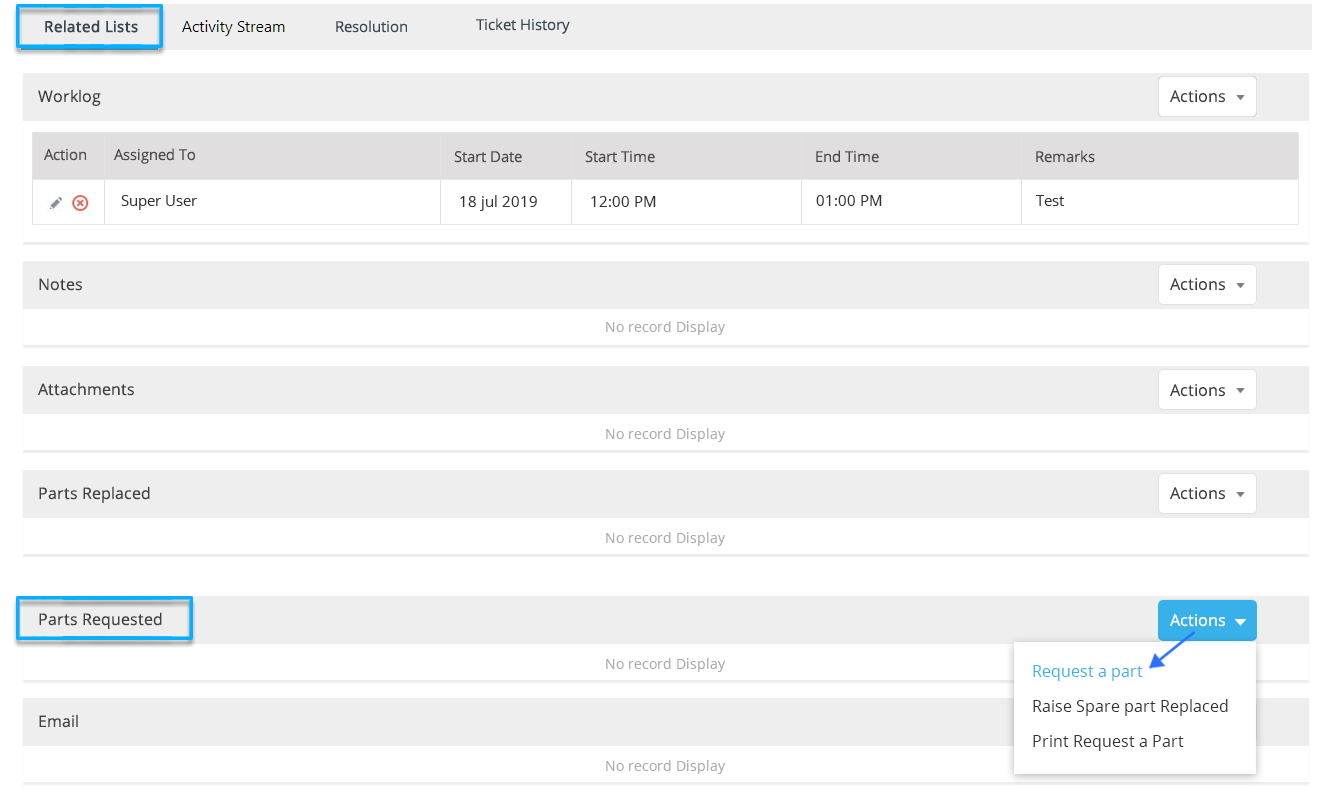Image resolution: width=1327 pixels, height=796 pixels.
Task: Delete the Super User worklog entry
Action: coord(80,203)
